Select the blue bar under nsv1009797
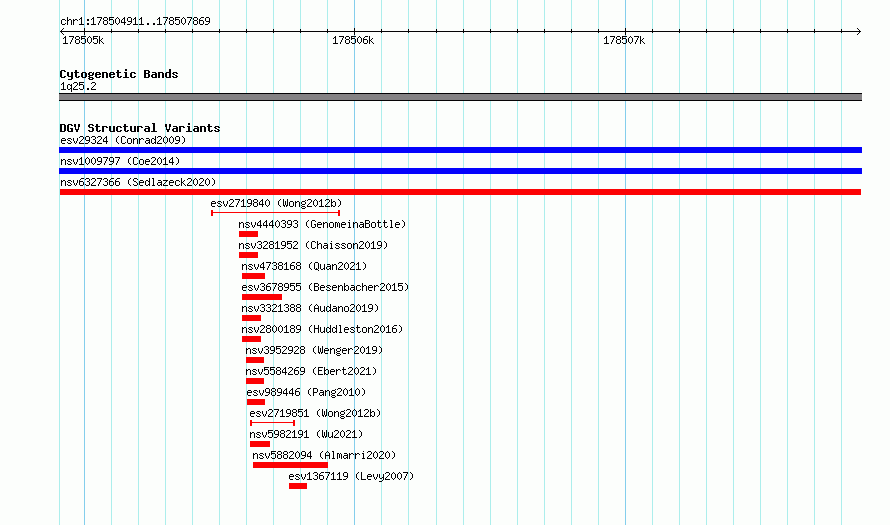 coord(460,171)
